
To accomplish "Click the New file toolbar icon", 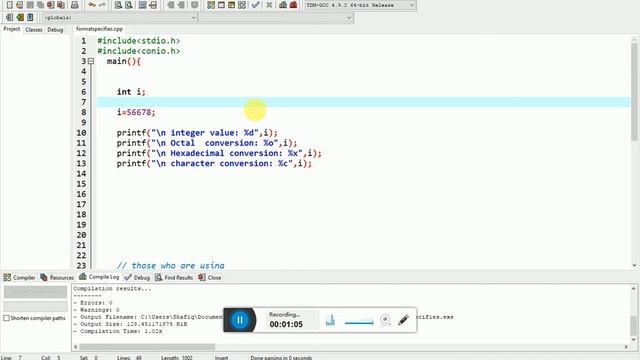I will point(9,5).
